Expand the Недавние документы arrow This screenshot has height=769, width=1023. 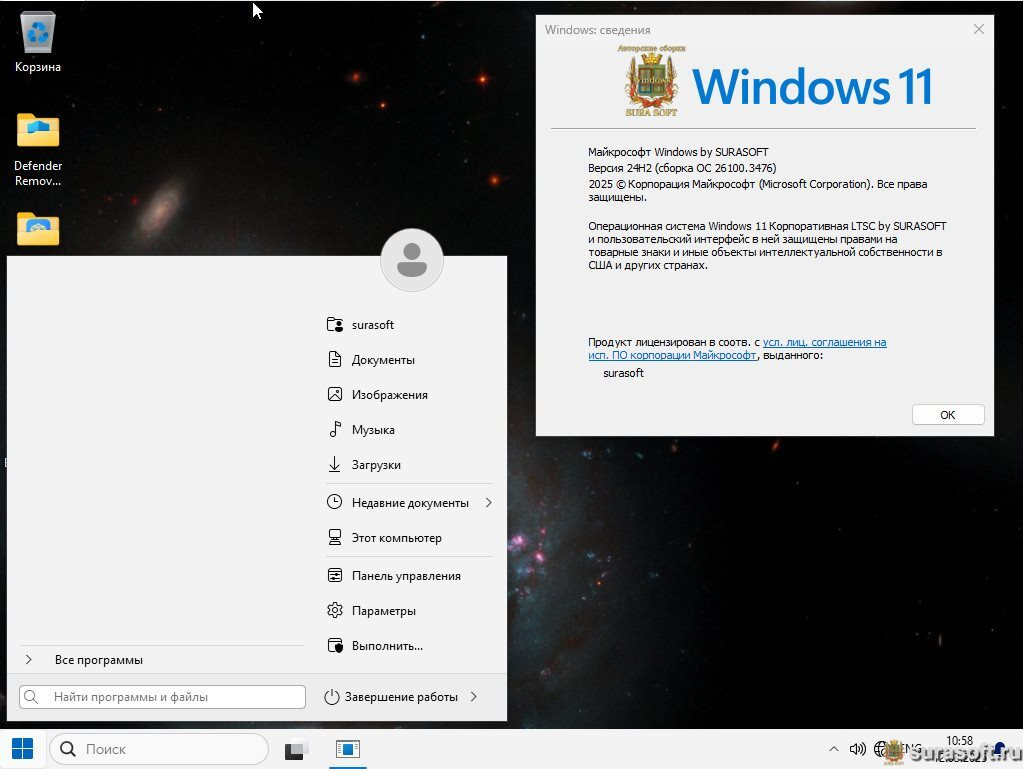tap(489, 502)
